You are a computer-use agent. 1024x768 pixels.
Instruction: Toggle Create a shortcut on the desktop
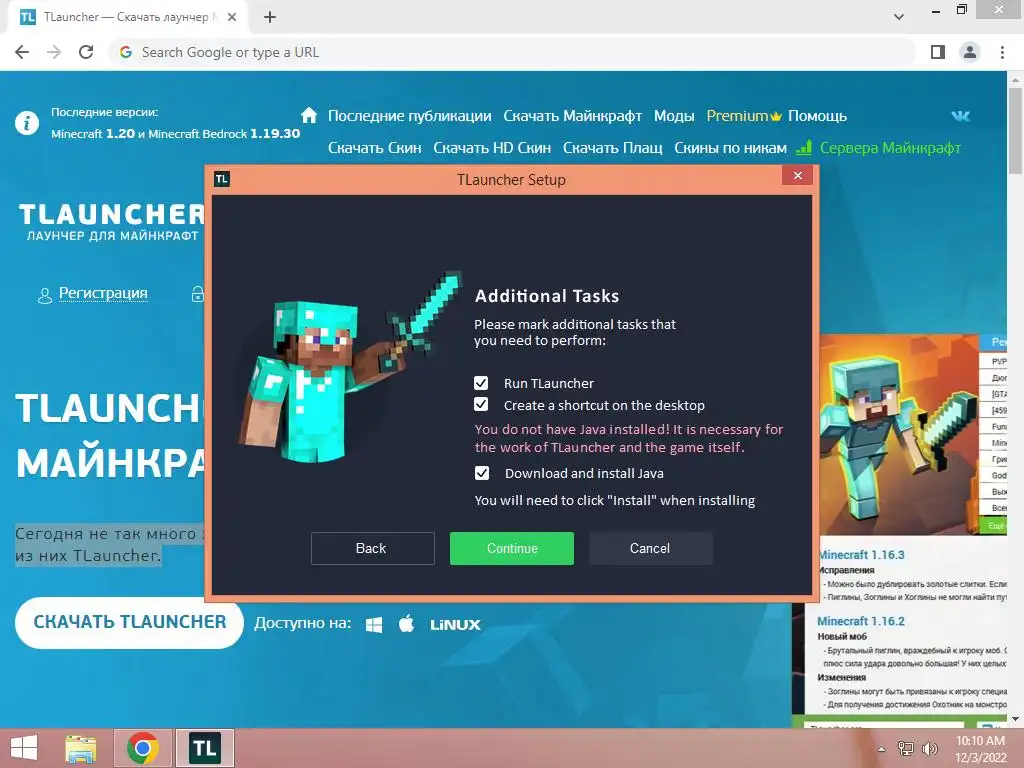(x=481, y=405)
